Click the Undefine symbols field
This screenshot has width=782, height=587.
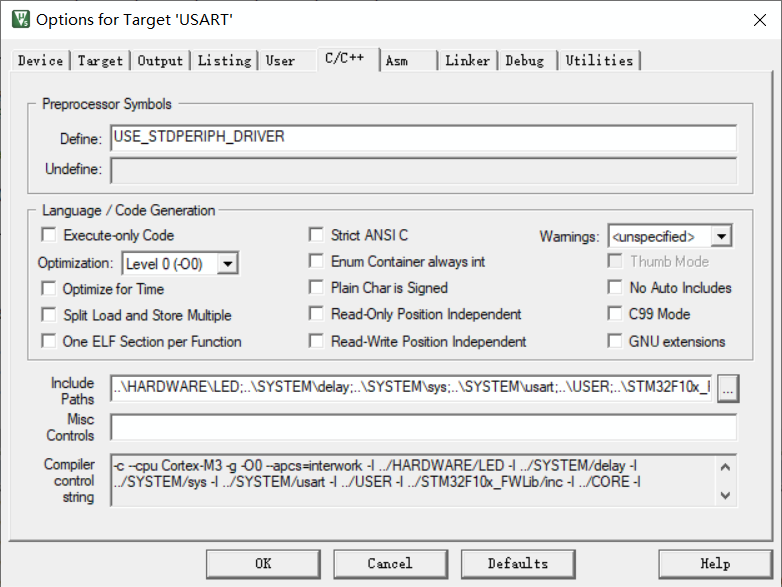[423, 171]
